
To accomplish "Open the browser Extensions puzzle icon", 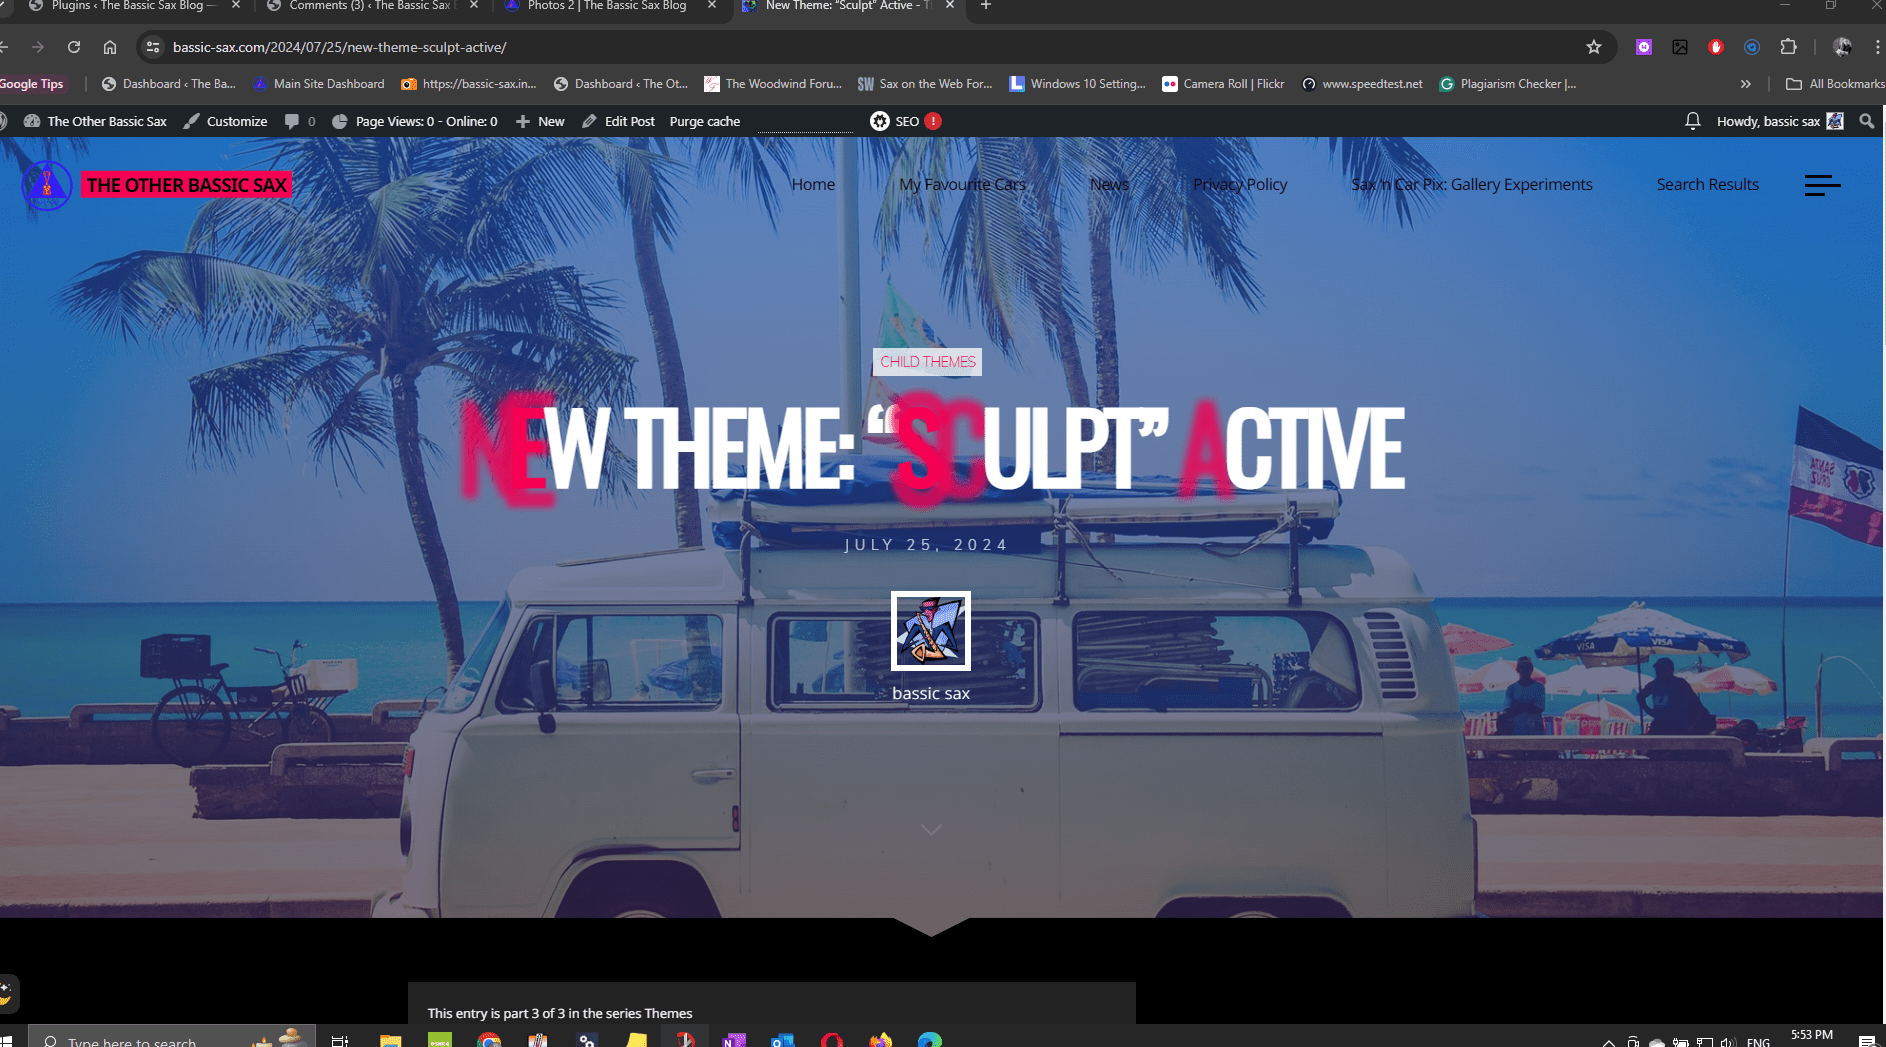I will pos(1788,47).
